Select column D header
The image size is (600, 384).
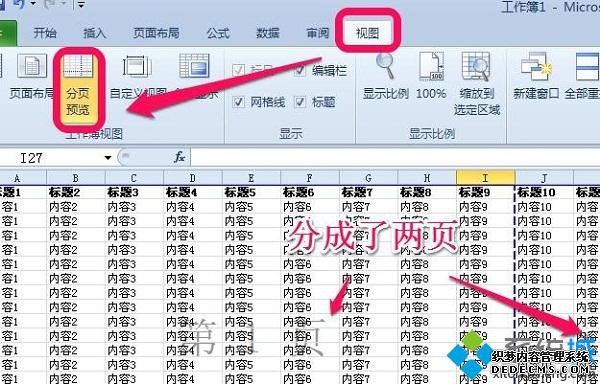tap(193, 178)
